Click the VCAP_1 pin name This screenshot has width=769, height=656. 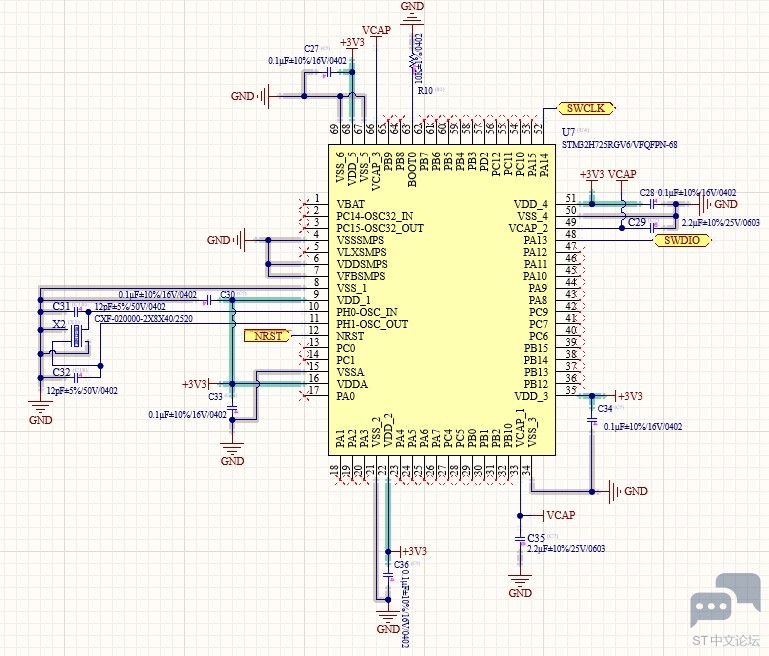(x=520, y=428)
